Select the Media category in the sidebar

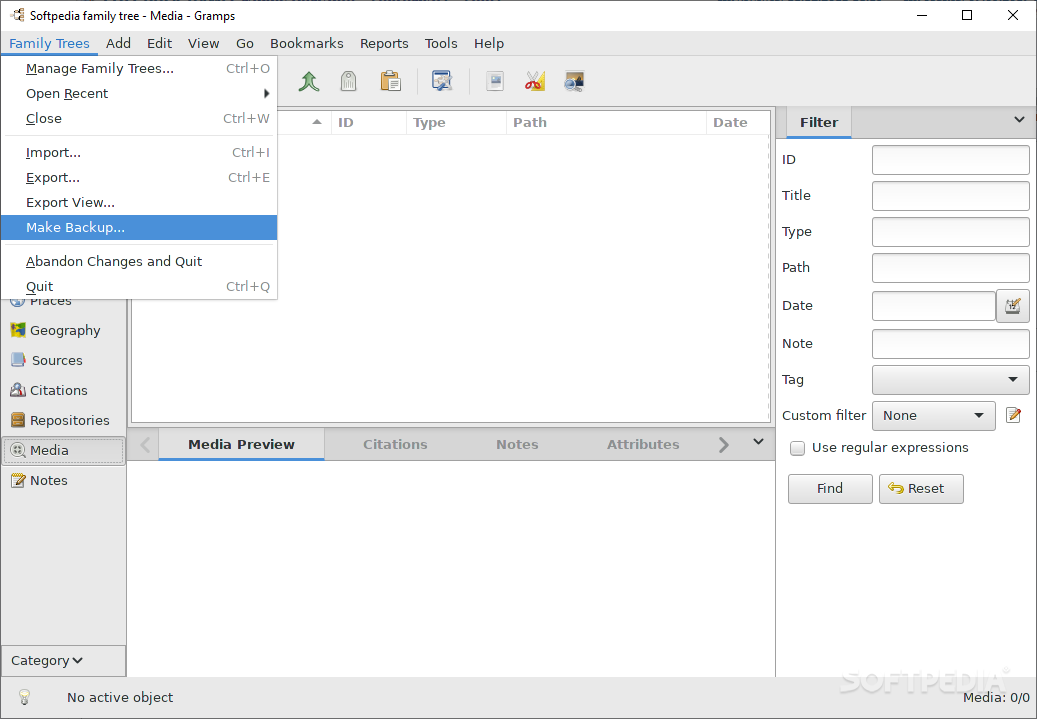click(63, 450)
